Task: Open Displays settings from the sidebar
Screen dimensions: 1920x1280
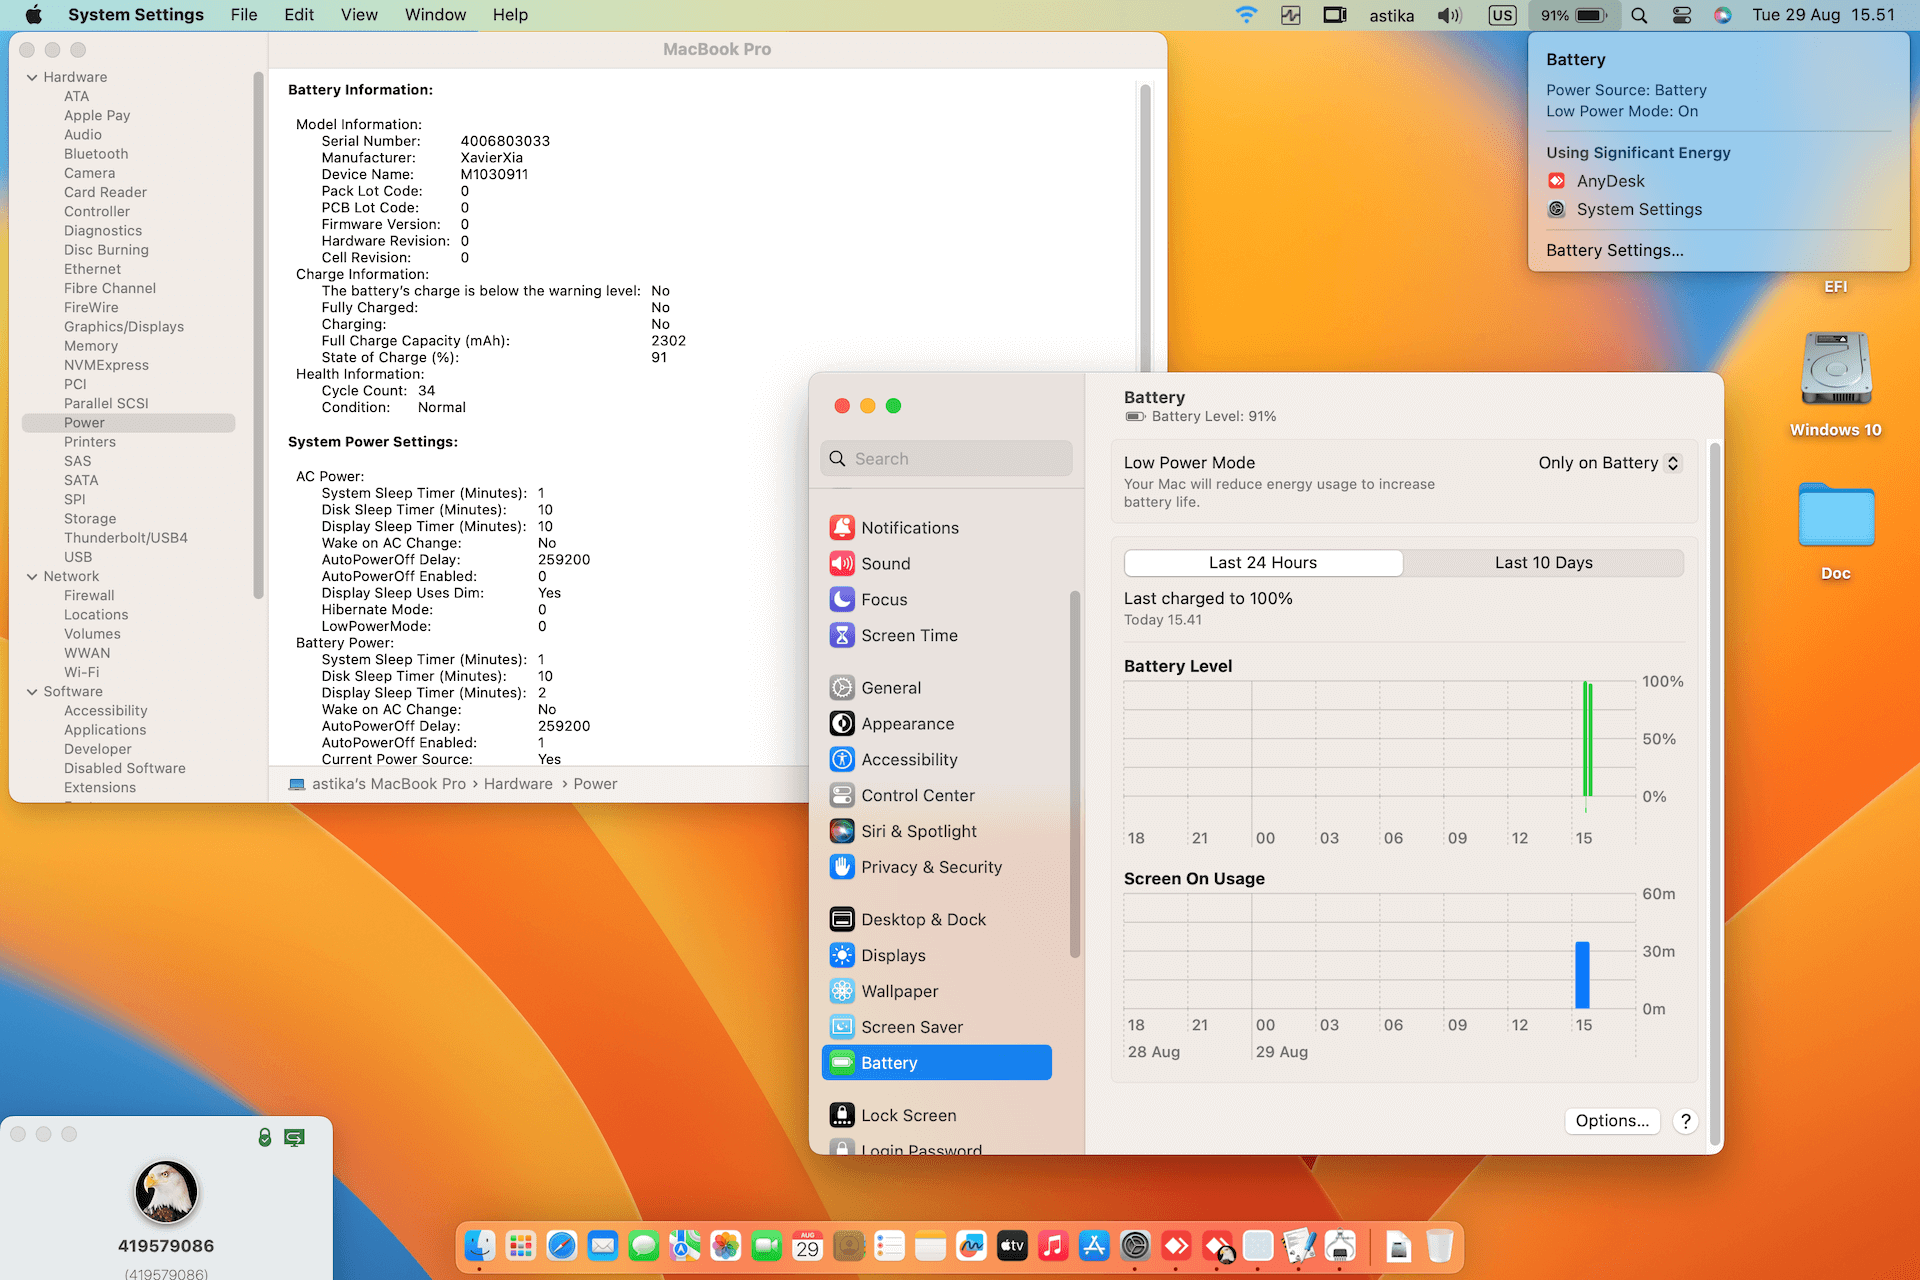Action: [x=890, y=955]
